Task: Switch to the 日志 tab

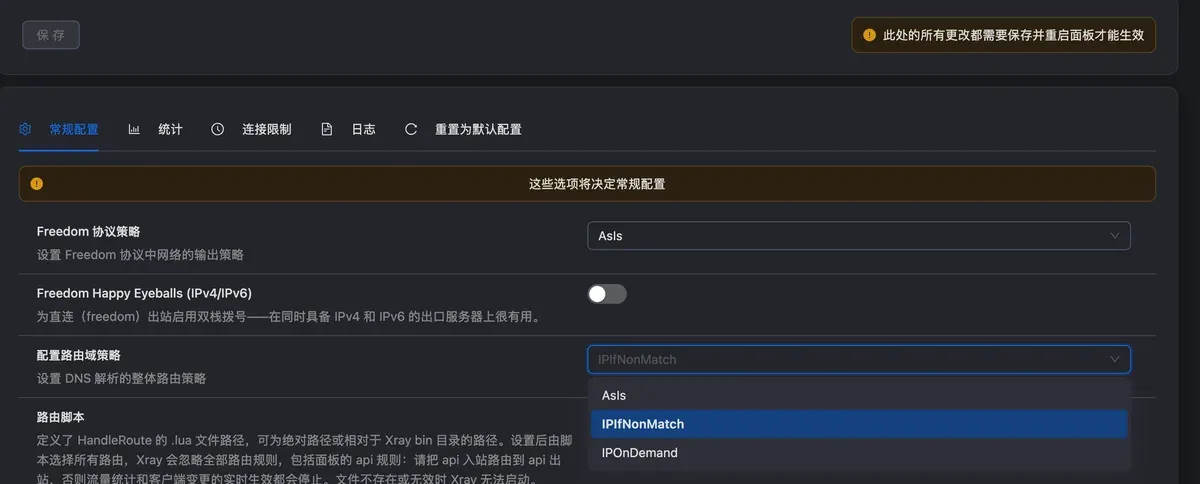Action: pos(363,129)
